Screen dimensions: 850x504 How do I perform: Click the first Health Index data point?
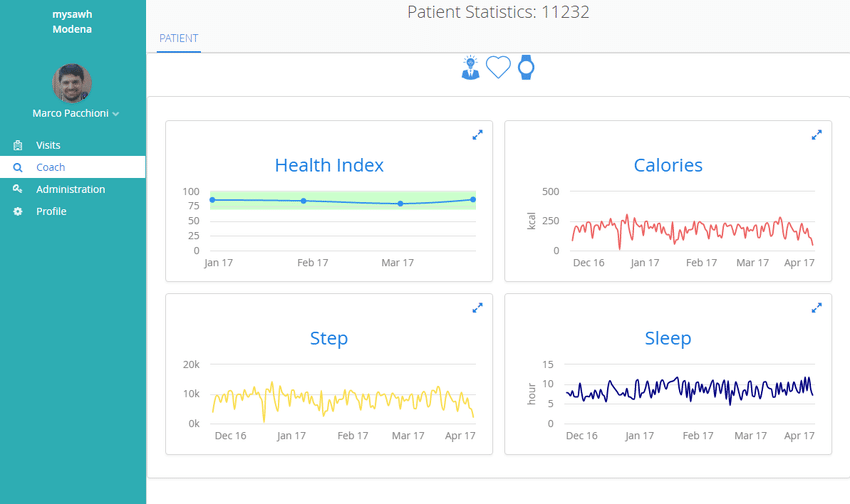pyautogui.click(x=212, y=200)
